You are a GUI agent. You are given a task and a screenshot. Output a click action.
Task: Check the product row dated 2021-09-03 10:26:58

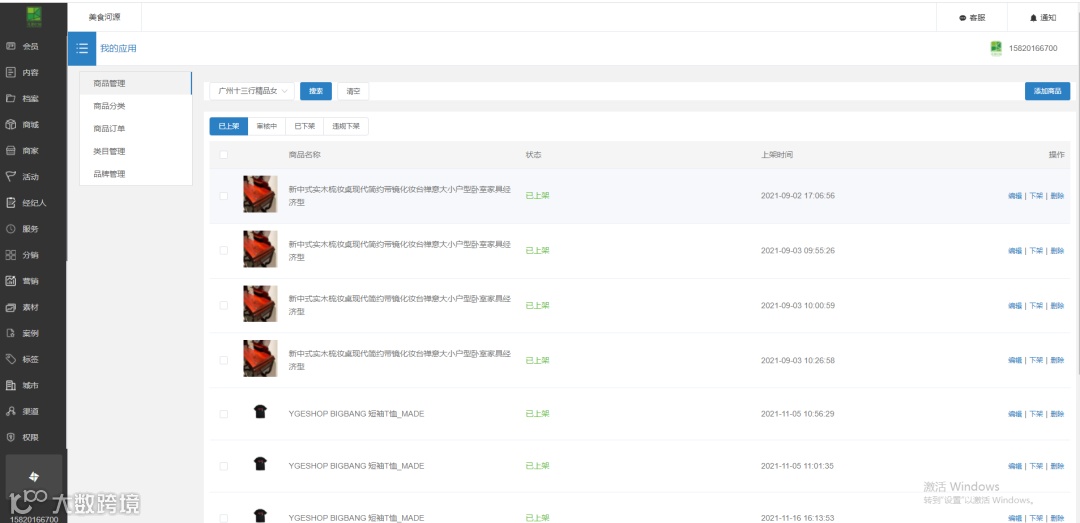pos(223,360)
